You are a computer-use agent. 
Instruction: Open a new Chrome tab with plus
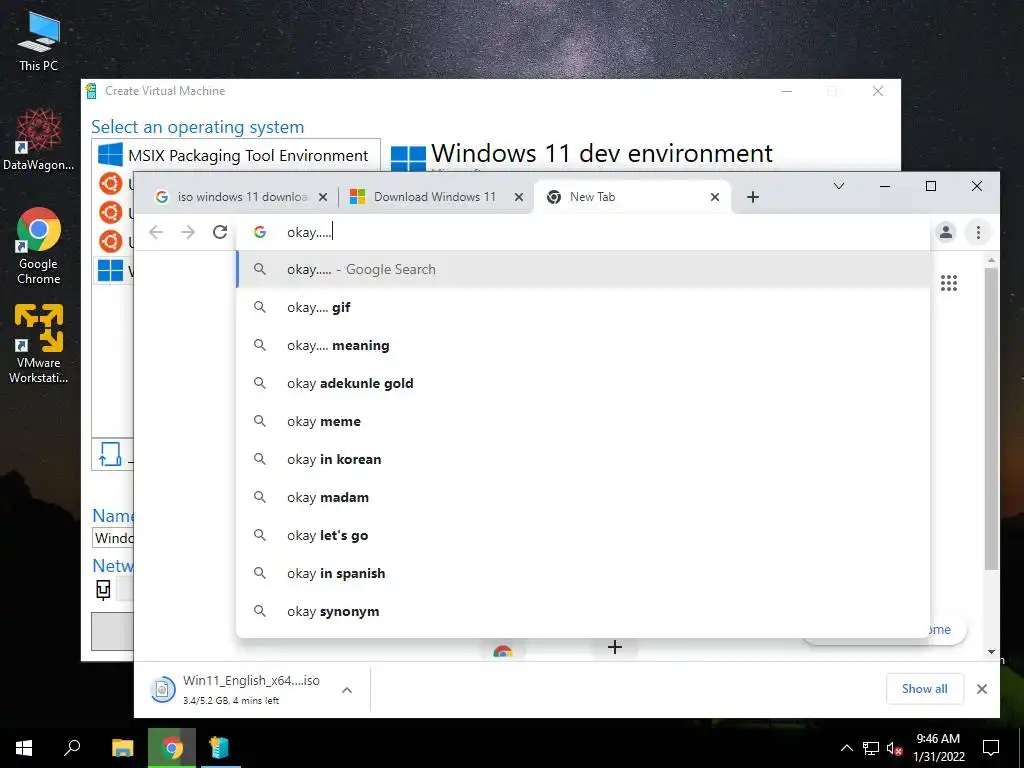pyautogui.click(x=752, y=197)
